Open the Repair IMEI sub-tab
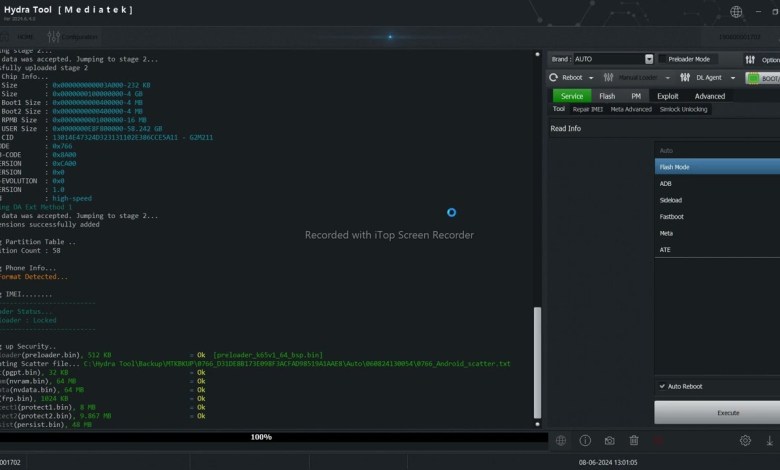The width and height of the screenshot is (780, 470). pos(588,109)
